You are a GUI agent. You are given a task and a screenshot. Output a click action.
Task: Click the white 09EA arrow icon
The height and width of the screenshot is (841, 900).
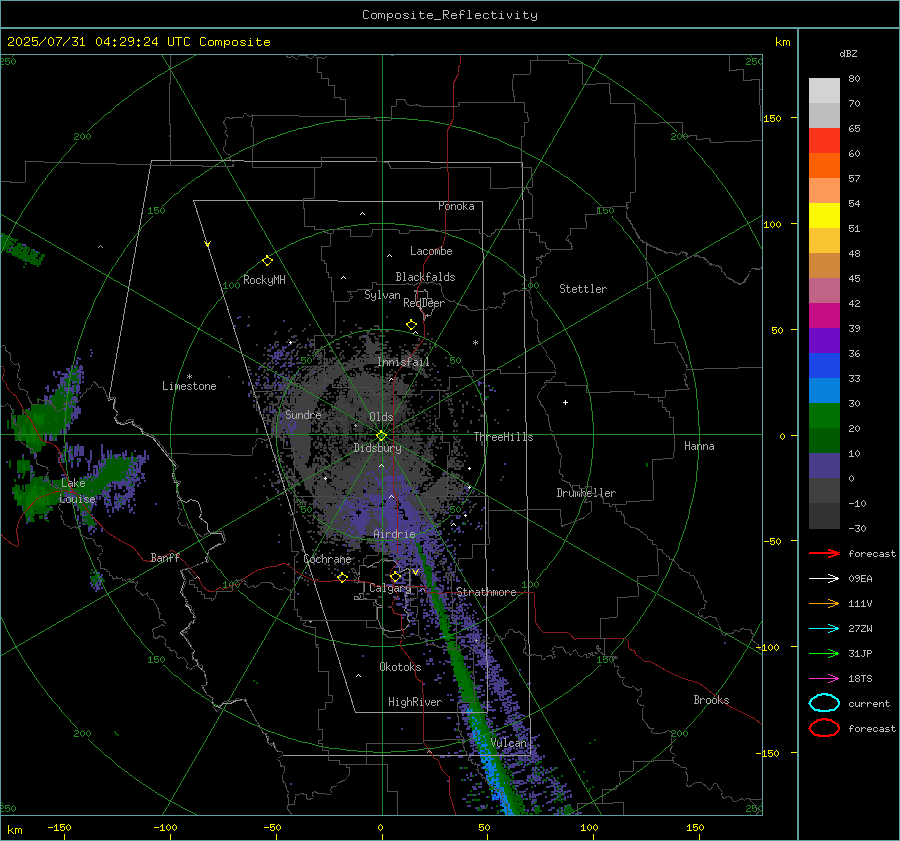824,578
